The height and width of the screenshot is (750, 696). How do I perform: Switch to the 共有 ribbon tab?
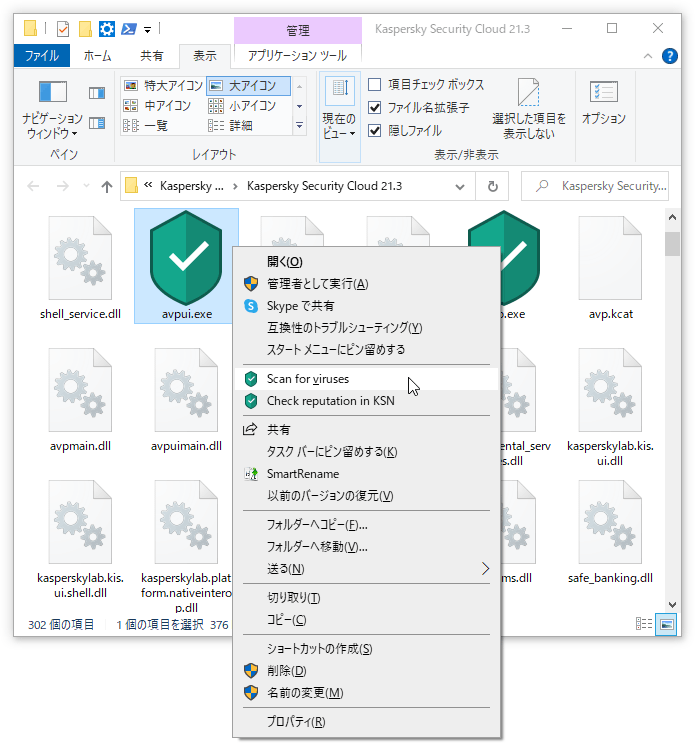click(152, 55)
